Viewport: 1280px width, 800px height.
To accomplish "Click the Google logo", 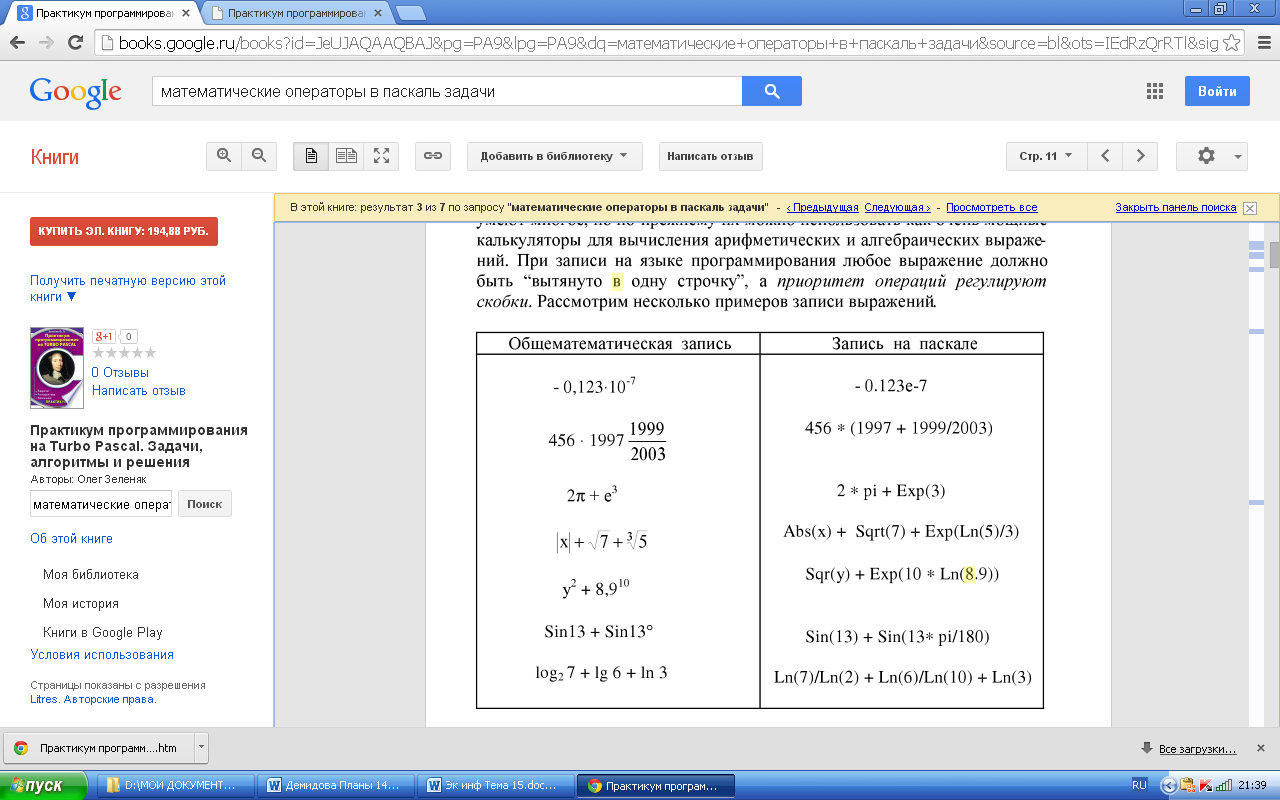I will click(76, 91).
